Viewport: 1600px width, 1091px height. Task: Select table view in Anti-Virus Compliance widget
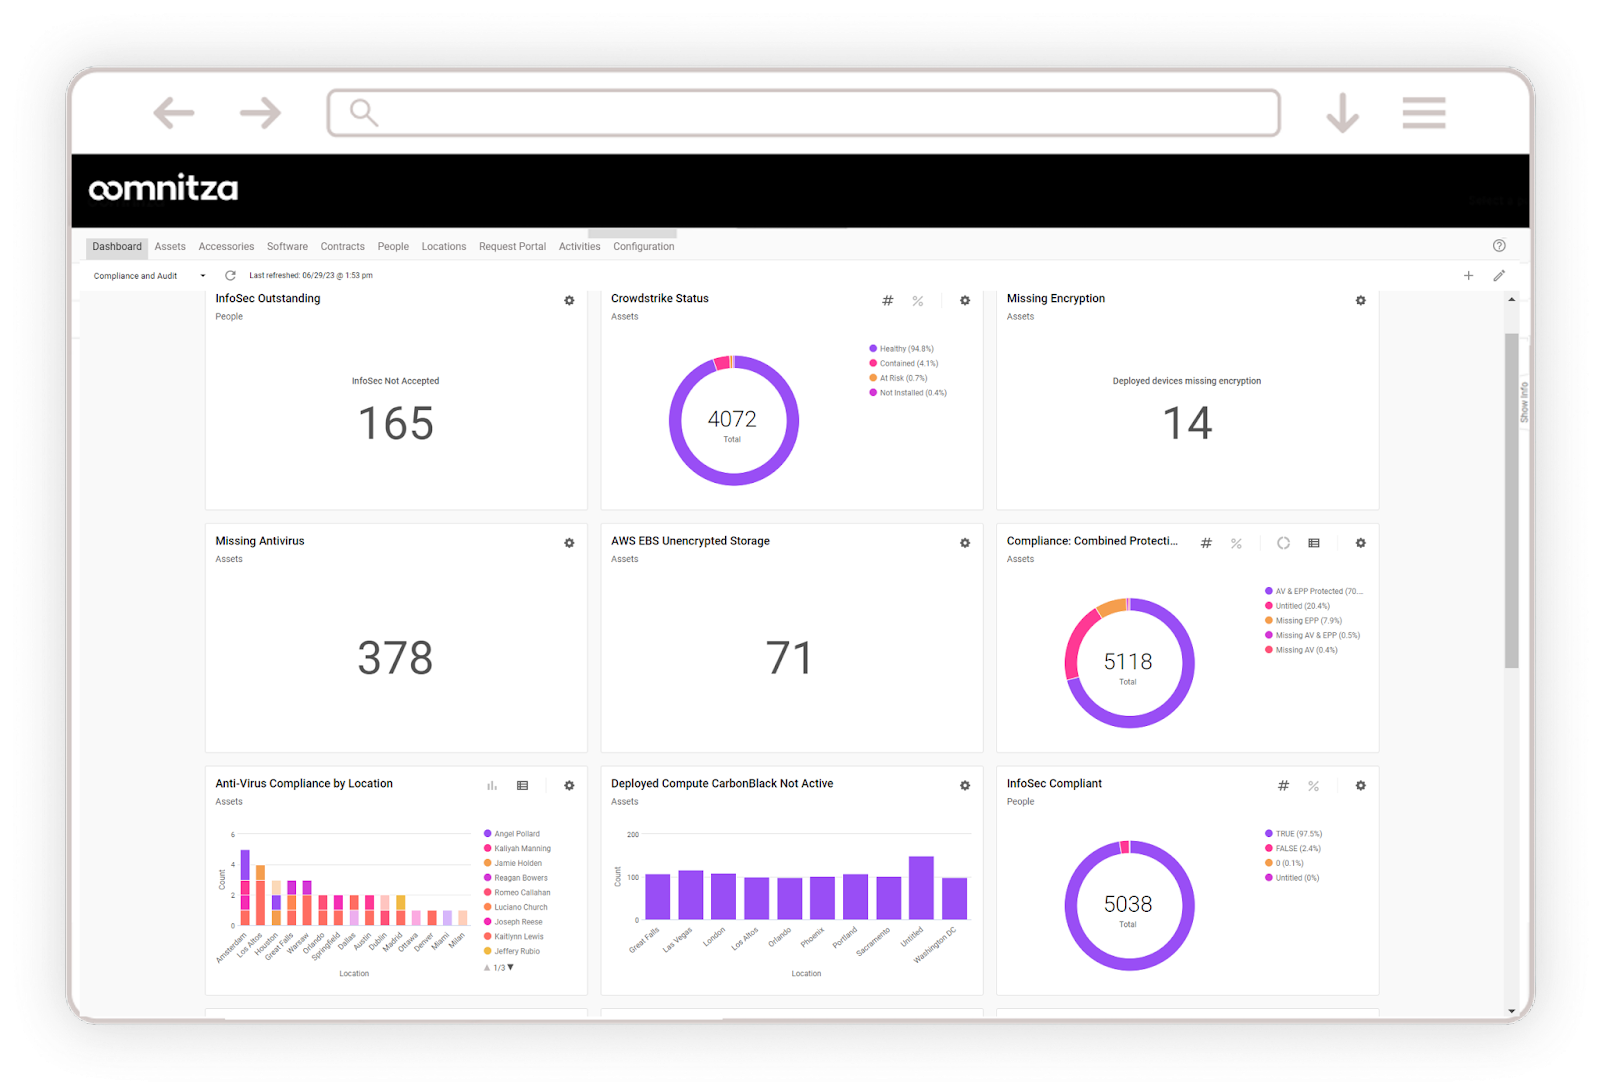(522, 786)
